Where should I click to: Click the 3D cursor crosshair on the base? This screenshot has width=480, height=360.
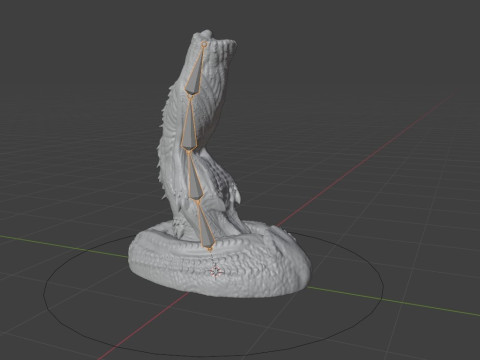216,271
